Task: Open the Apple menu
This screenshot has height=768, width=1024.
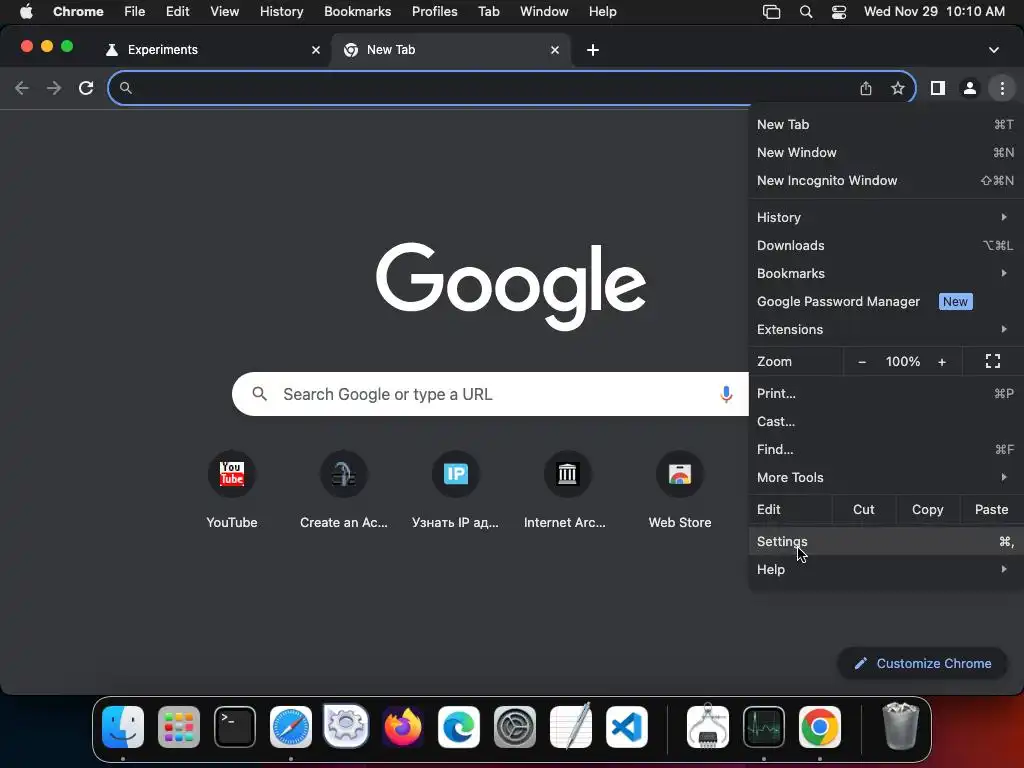Action: (26, 12)
